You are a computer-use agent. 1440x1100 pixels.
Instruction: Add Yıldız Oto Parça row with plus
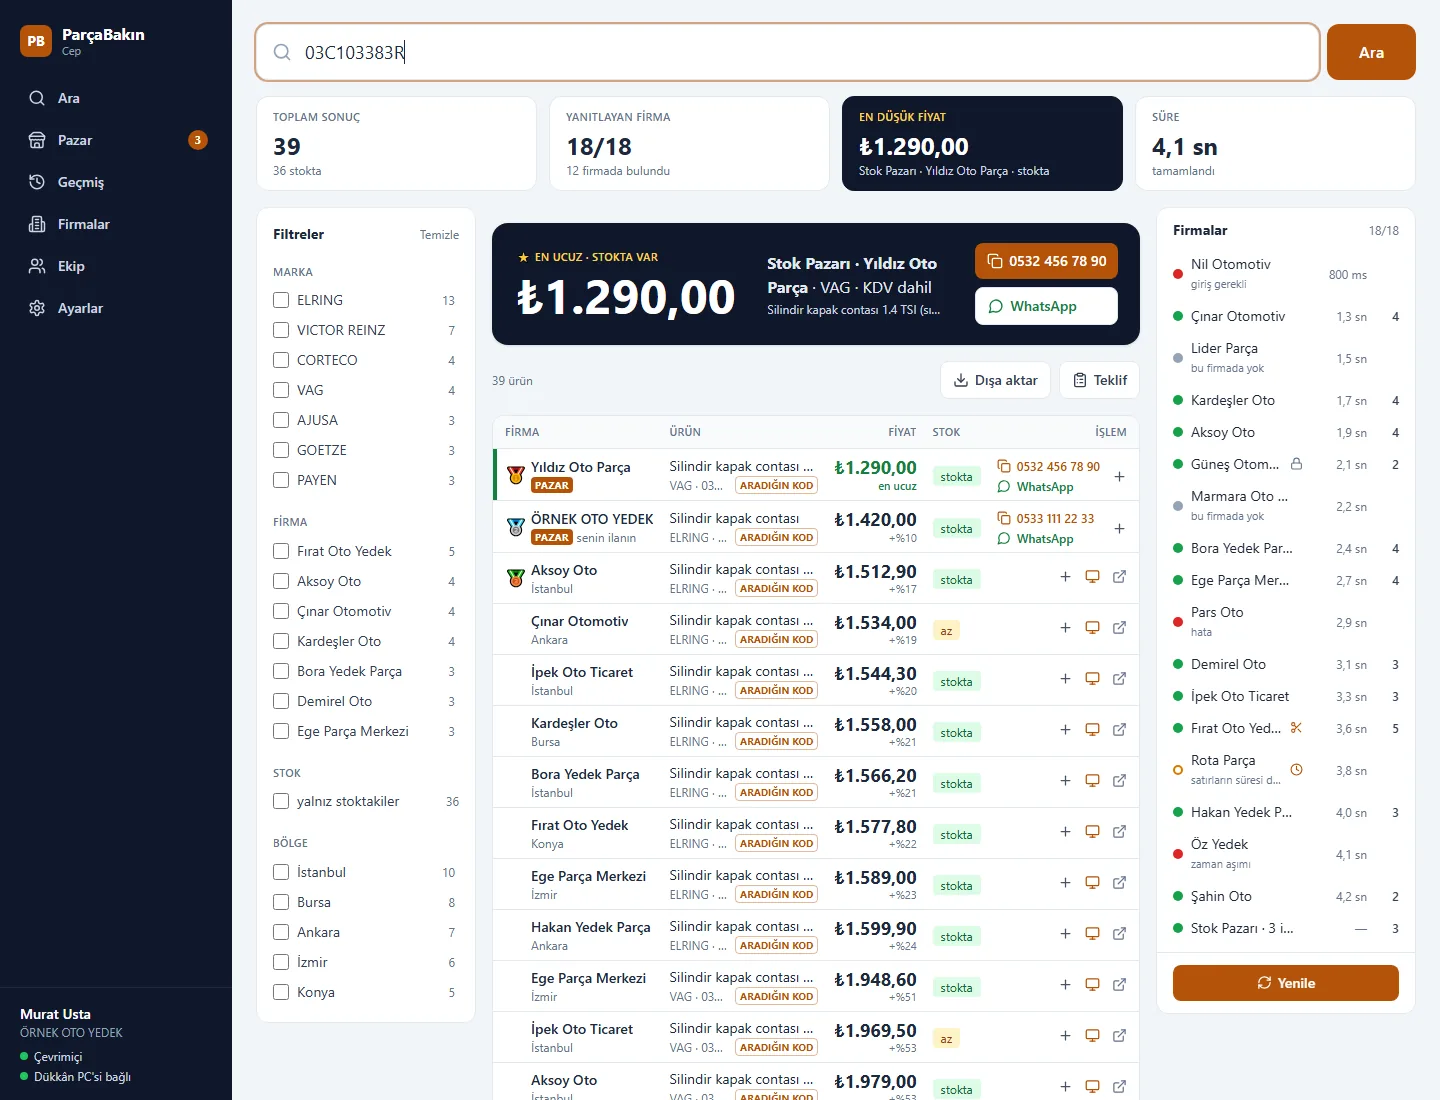coord(1119,477)
